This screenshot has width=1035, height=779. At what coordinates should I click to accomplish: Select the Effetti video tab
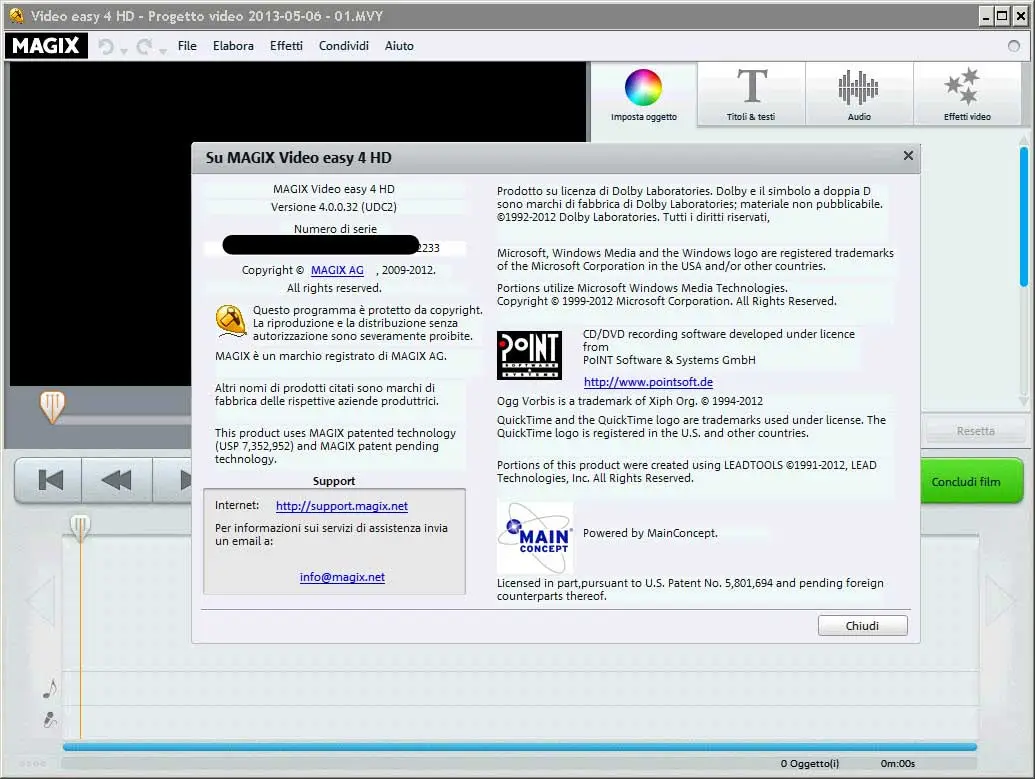point(967,94)
